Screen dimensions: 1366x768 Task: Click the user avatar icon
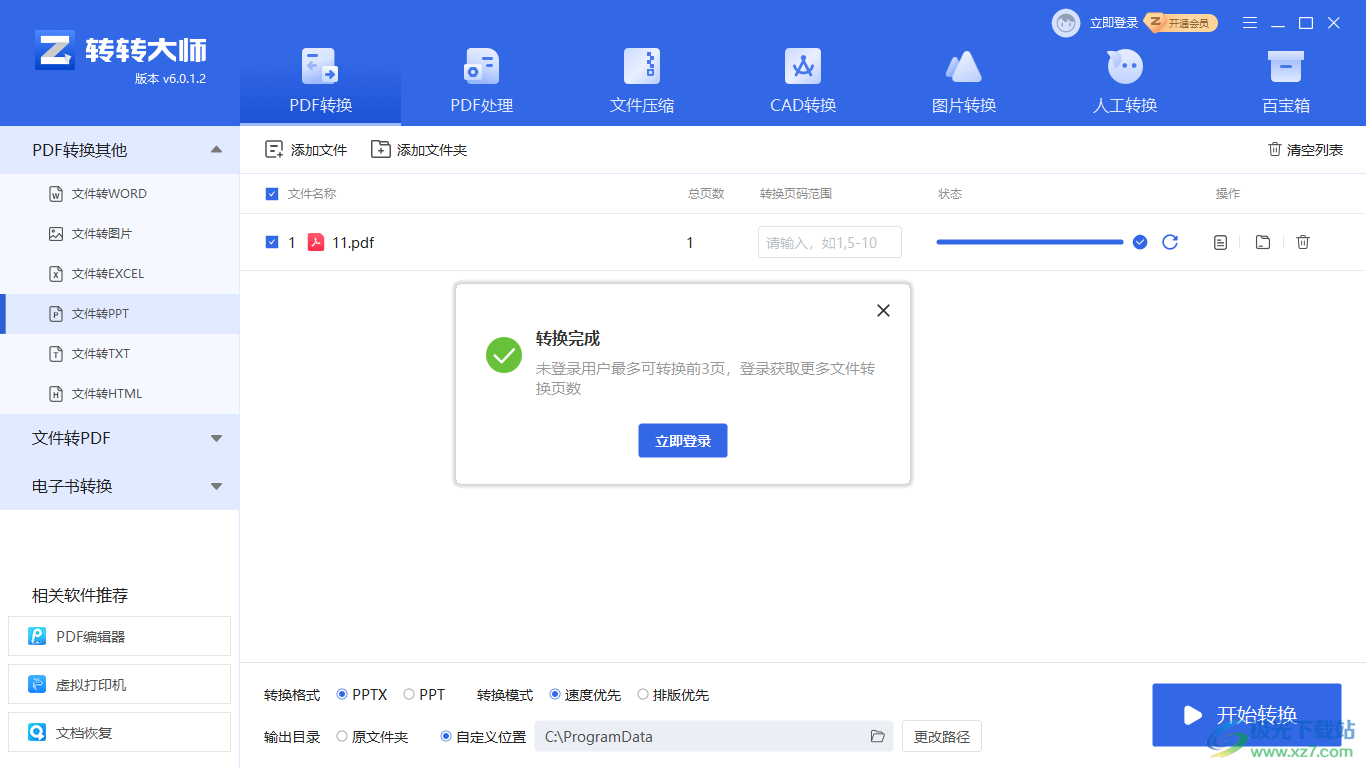[1066, 23]
